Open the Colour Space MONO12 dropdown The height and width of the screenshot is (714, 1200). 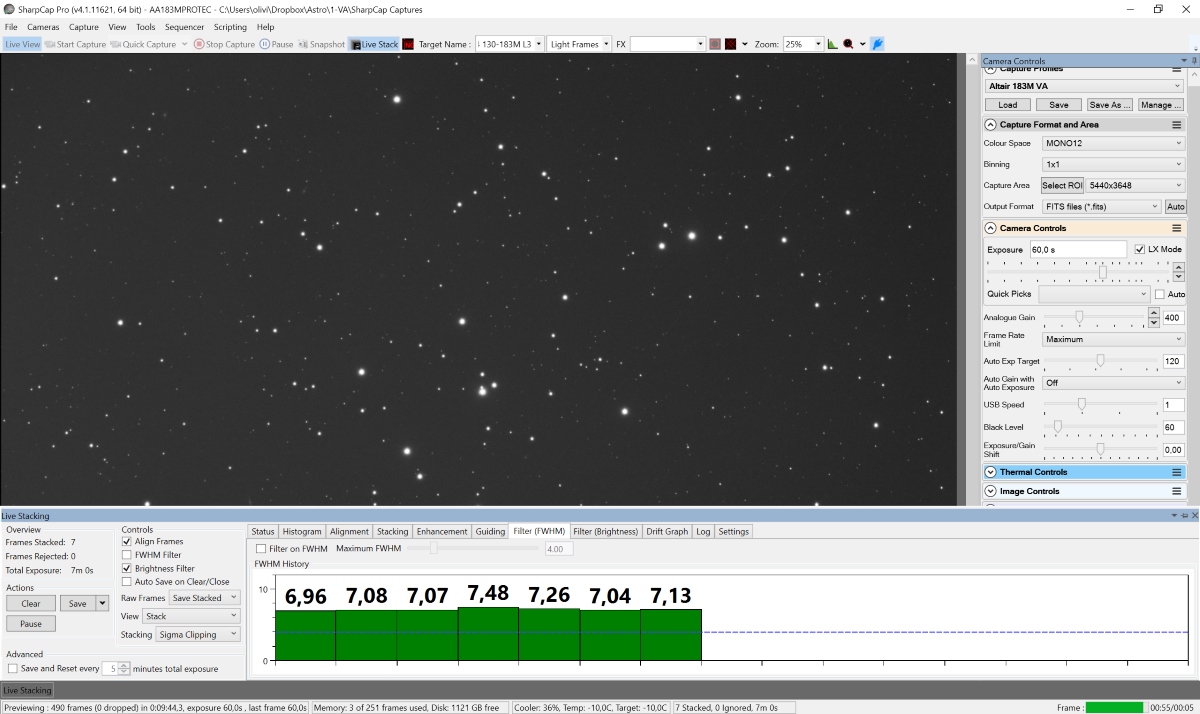(1112, 143)
